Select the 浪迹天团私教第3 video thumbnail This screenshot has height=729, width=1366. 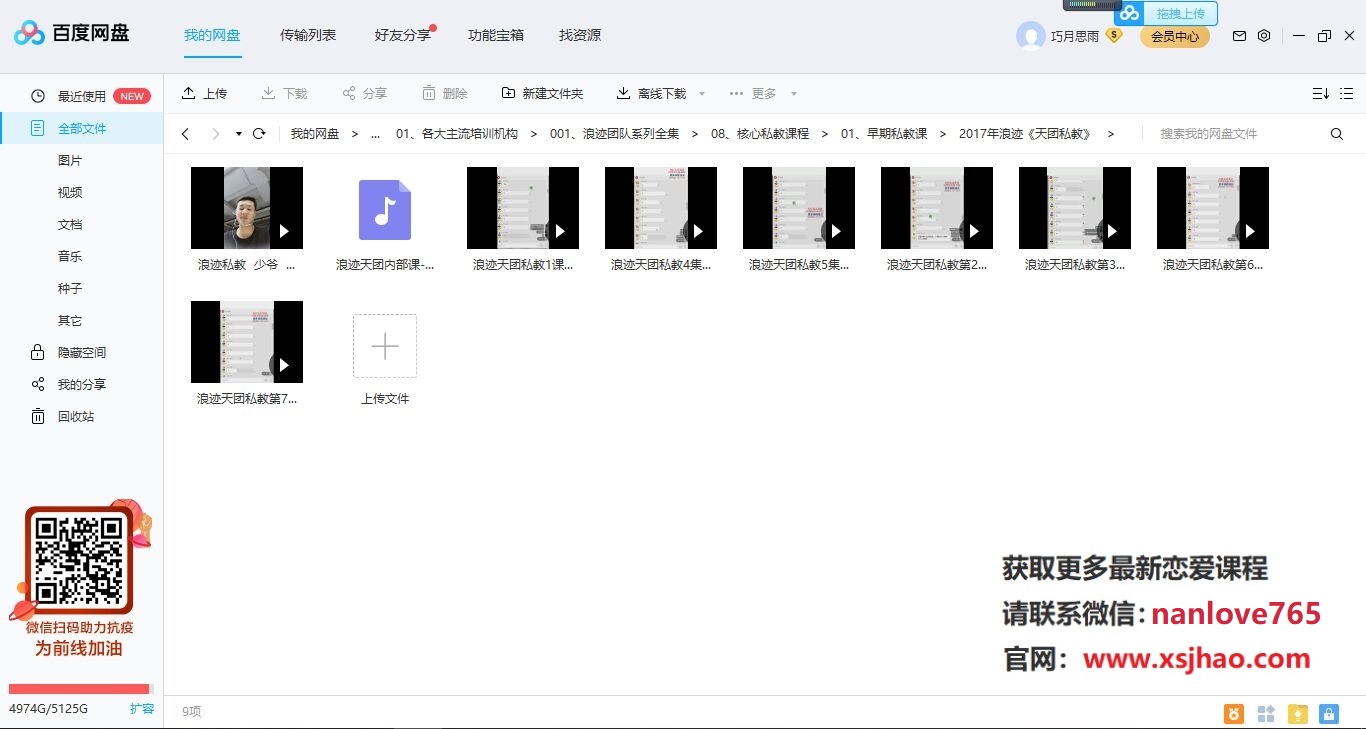point(1075,208)
